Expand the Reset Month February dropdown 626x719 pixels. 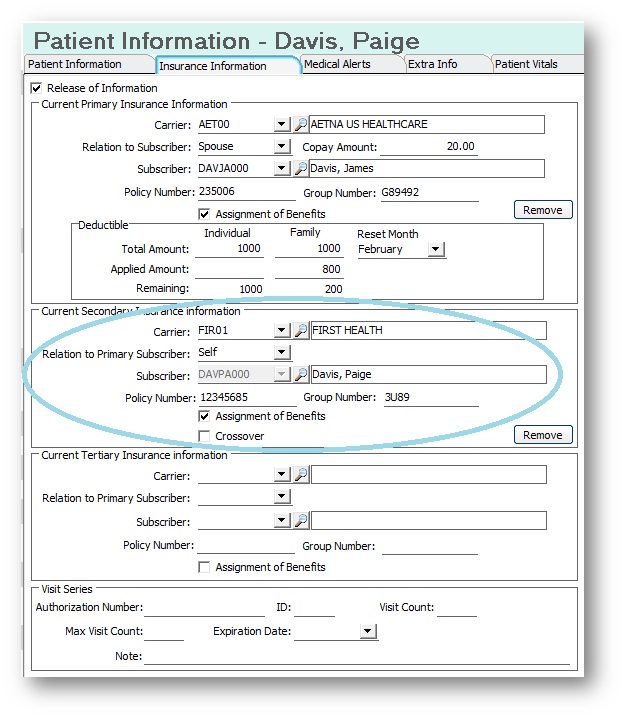tap(436, 249)
